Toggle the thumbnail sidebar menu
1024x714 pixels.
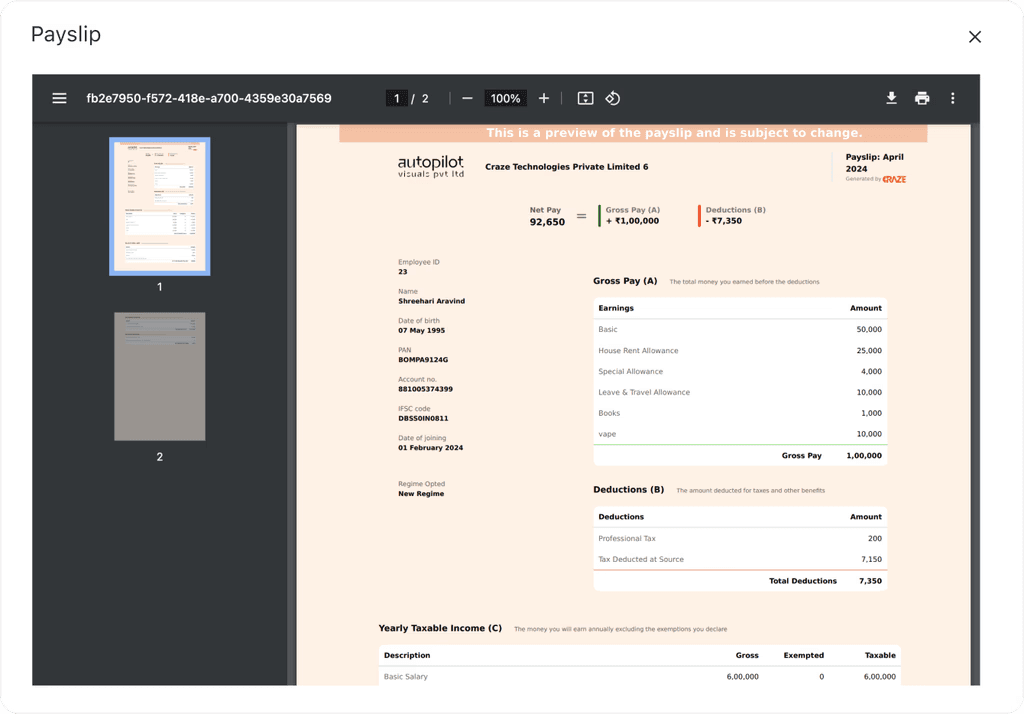(59, 98)
